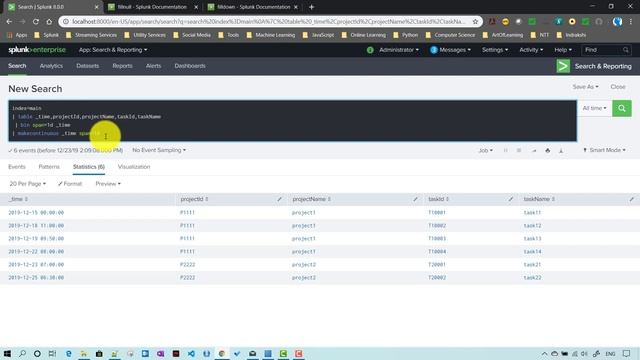The height and width of the screenshot is (360, 640).
Task: Open the Dashboards nav item
Action: [190, 66]
